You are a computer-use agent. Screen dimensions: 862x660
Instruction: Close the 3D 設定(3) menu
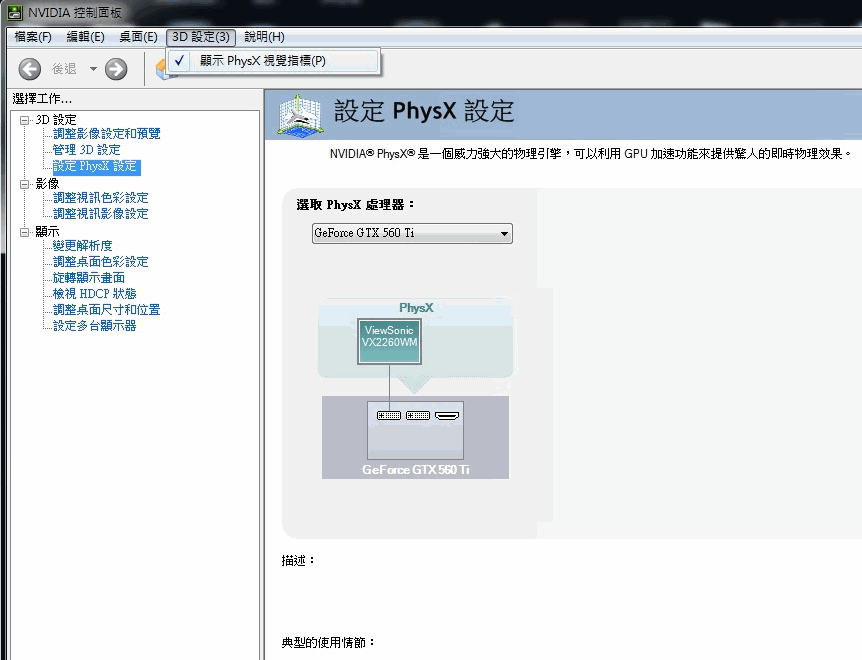click(x=201, y=37)
